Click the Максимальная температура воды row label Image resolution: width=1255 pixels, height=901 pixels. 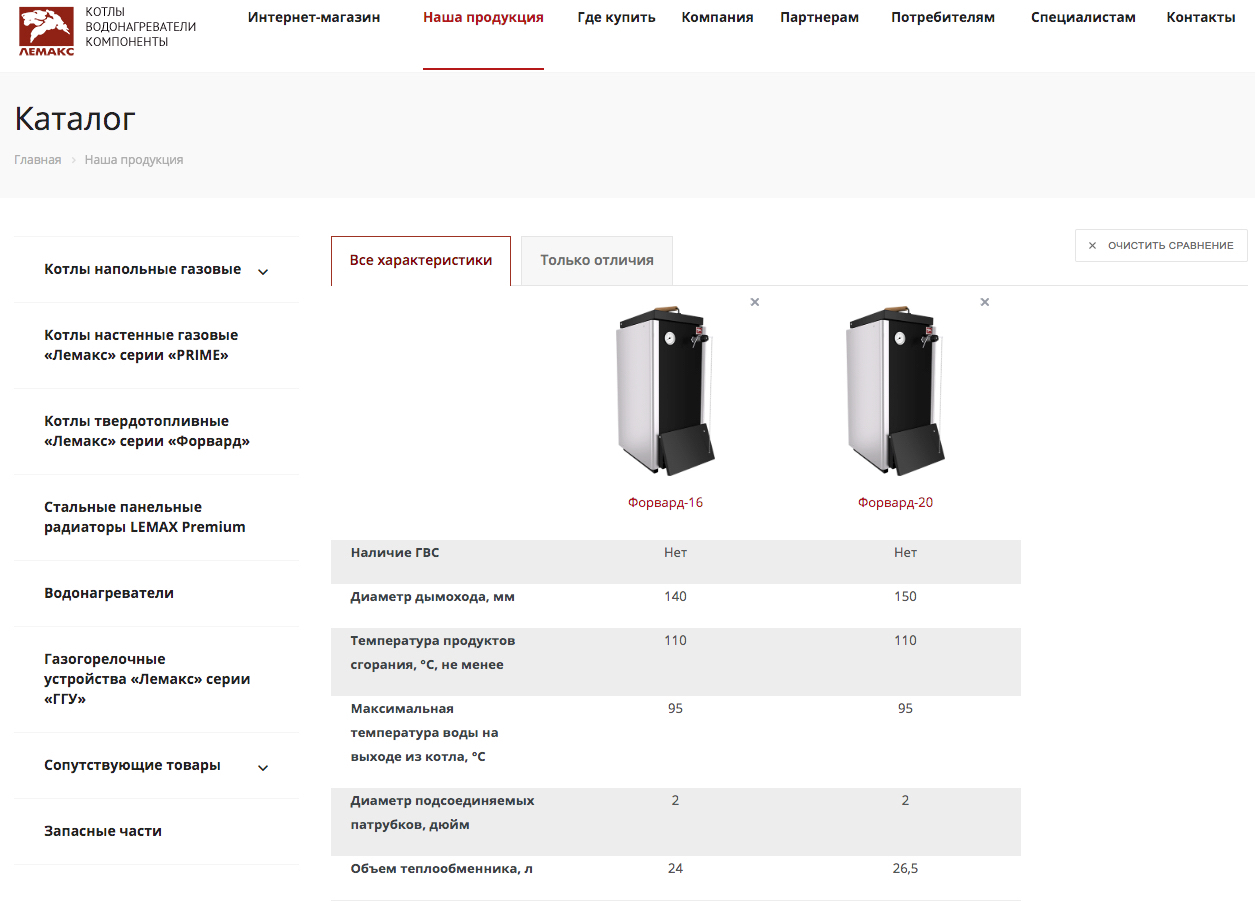(x=425, y=733)
